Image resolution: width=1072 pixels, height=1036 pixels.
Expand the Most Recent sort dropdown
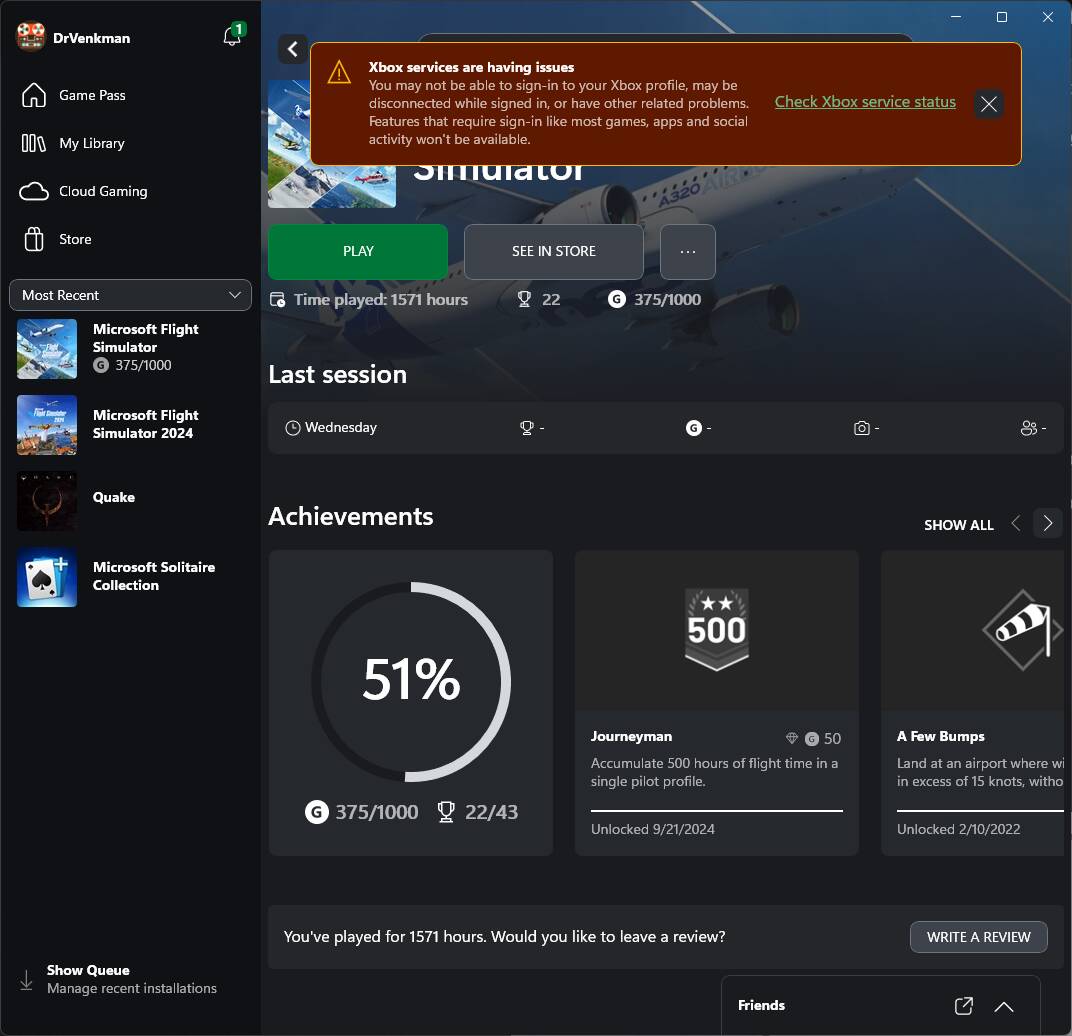pyautogui.click(x=130, y=295)
